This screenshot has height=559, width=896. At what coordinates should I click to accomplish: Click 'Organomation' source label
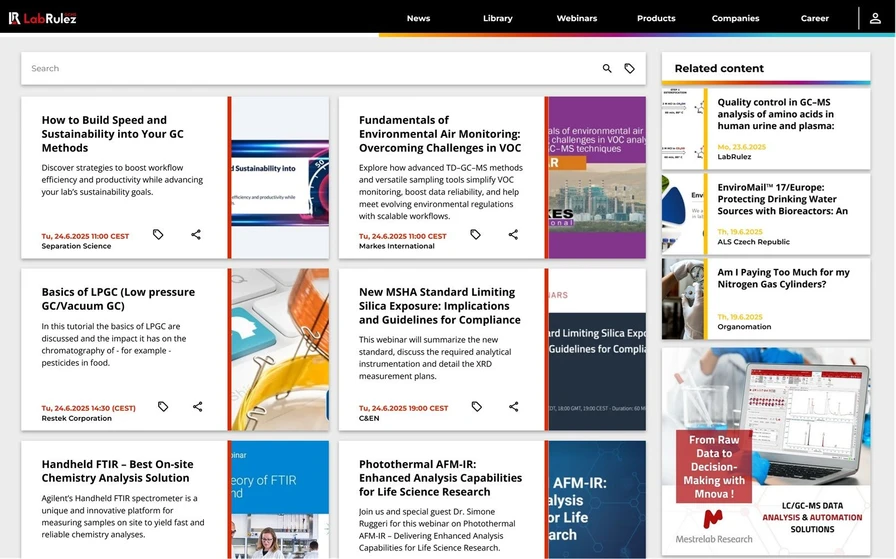click(x=744, y=327)
